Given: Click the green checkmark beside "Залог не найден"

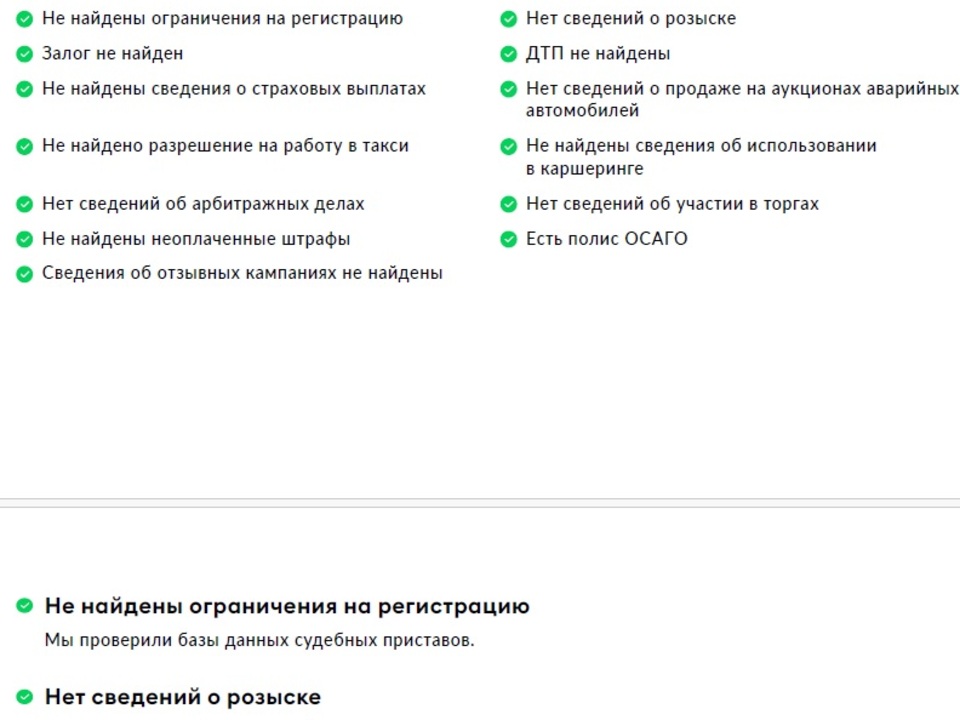Looking at the screenshot, I should tap(25, 54).
